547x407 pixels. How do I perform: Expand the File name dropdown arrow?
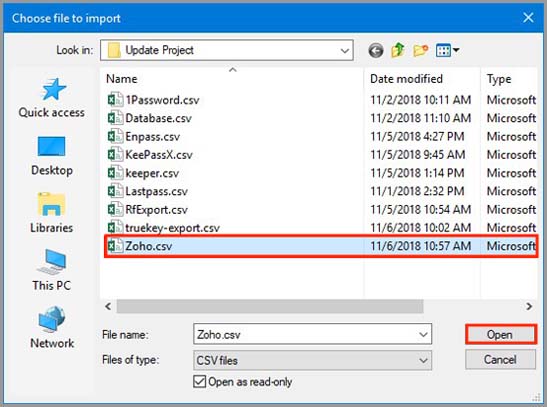tap(423, 335)
